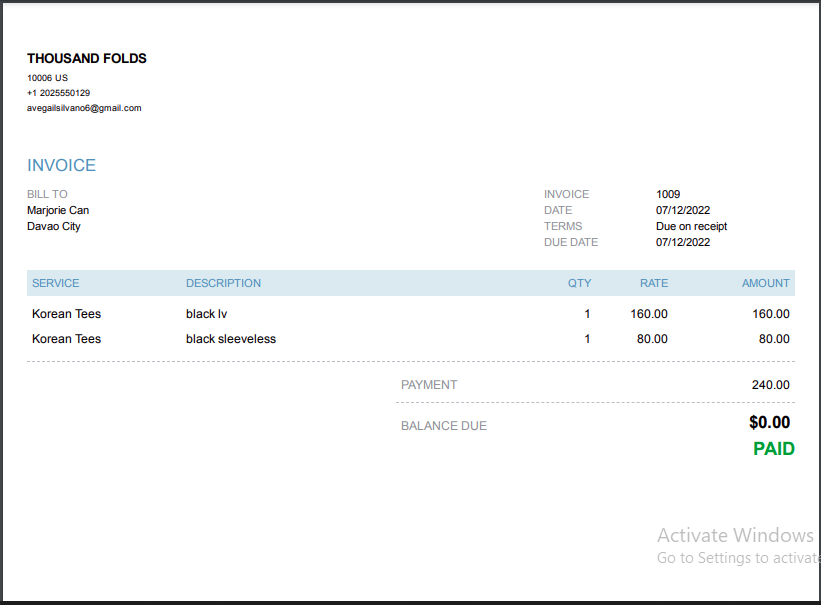This screenshot has height=605, width=821.
Task: Click the DESCRIPTION column header
Action: click(x=223, y=283)
